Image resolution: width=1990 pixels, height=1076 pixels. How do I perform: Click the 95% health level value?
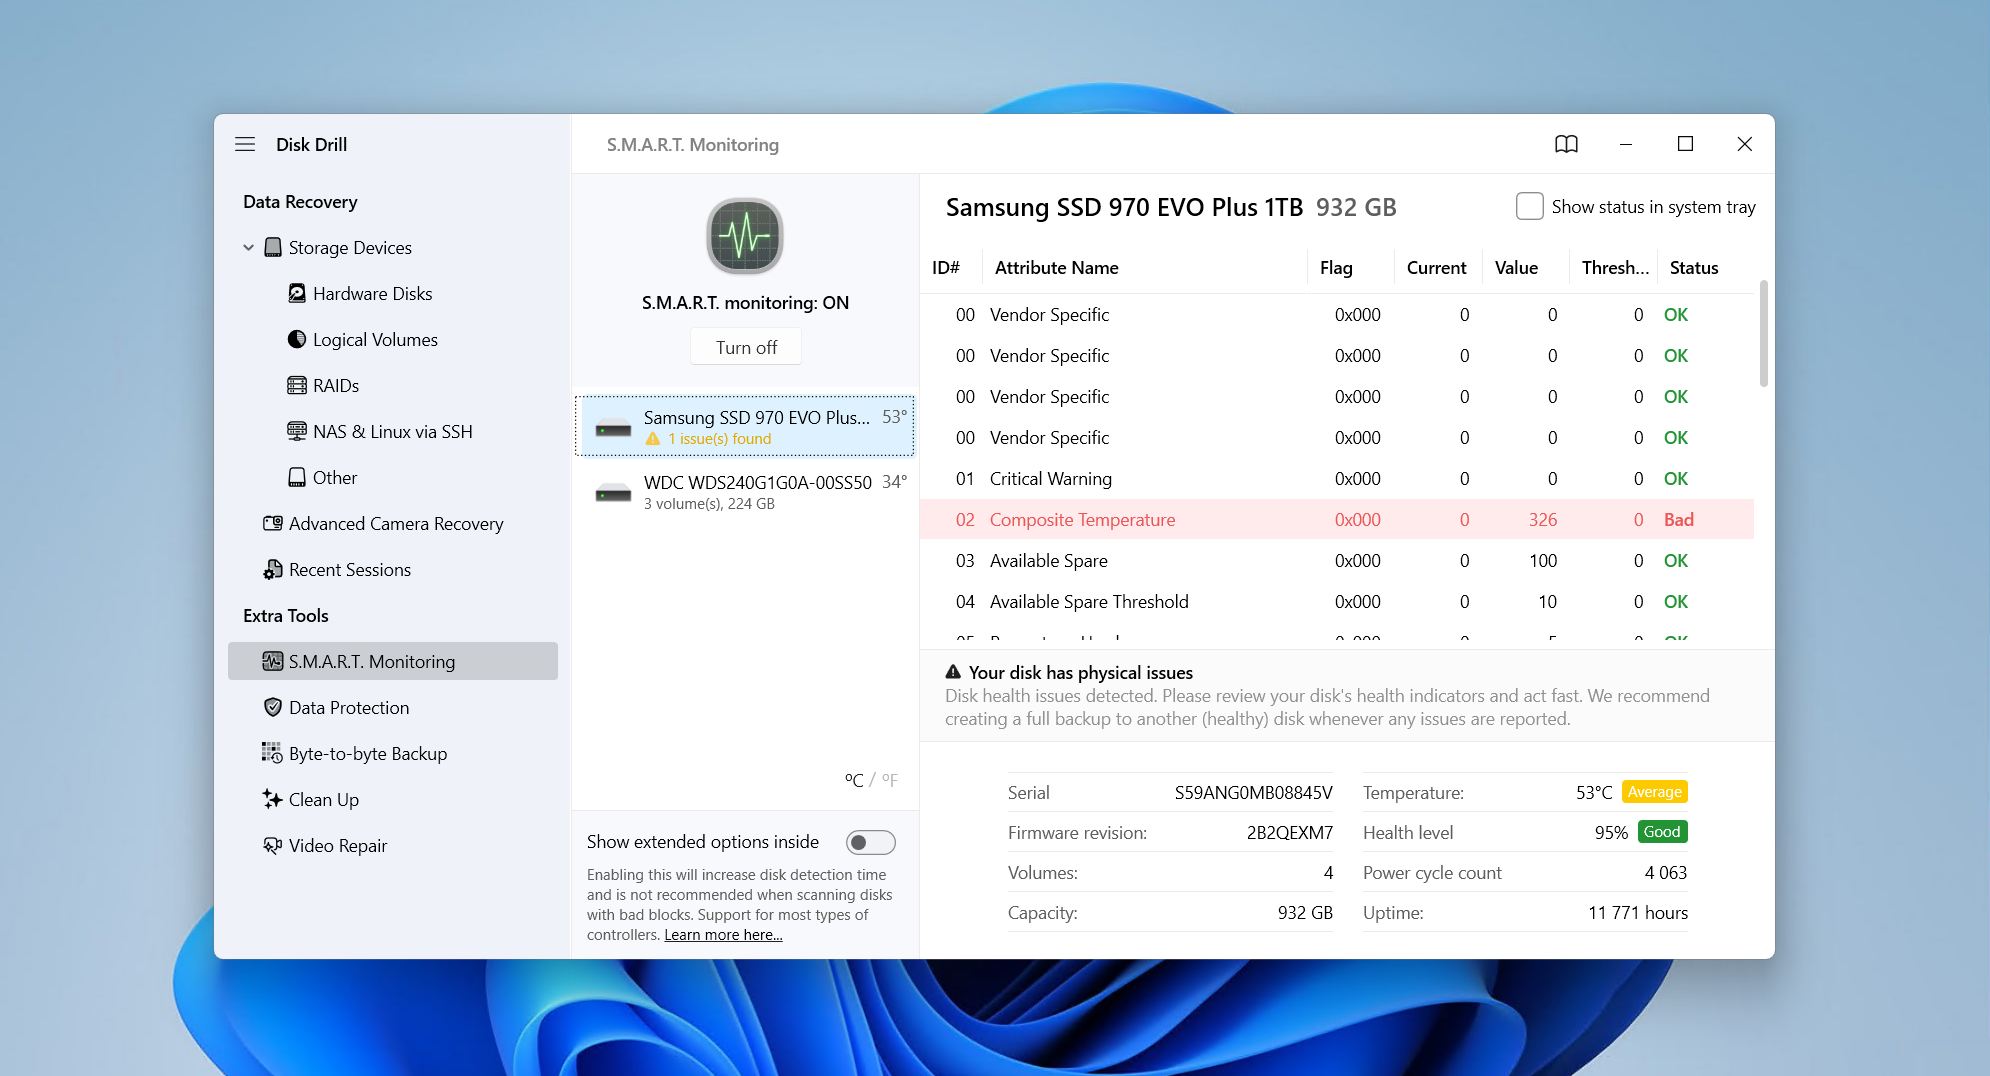pos(1611,832)
